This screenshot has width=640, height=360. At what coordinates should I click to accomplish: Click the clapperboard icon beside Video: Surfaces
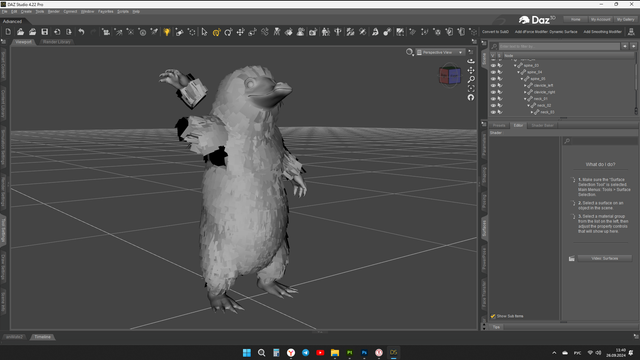[x=571, y=258]
